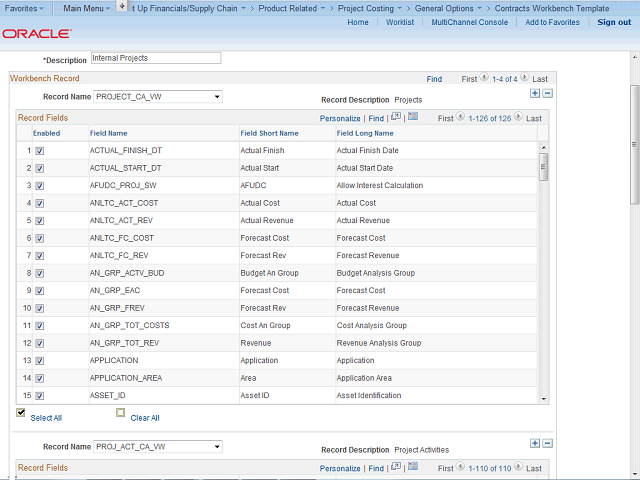Sort grid by Enabled column header

point(47,133)
